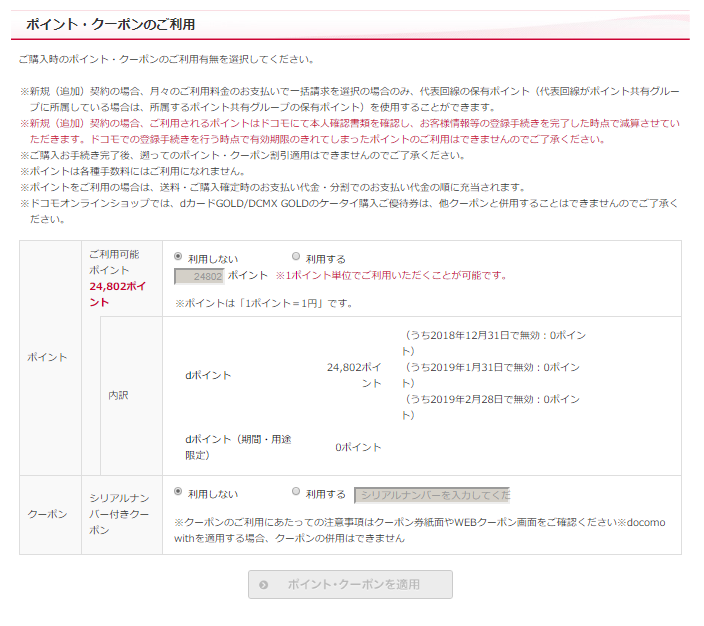Screen dimensions: 704x626
Task: Click the 'クーポン' row header cell
Action: coord(49,514)
